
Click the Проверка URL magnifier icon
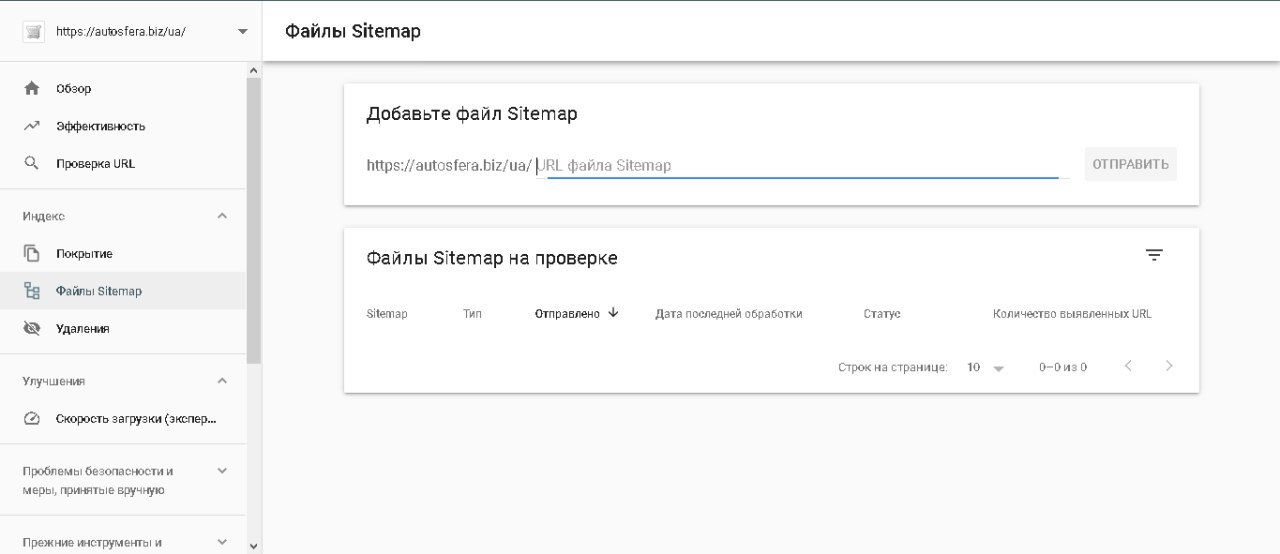coord(32,163)
